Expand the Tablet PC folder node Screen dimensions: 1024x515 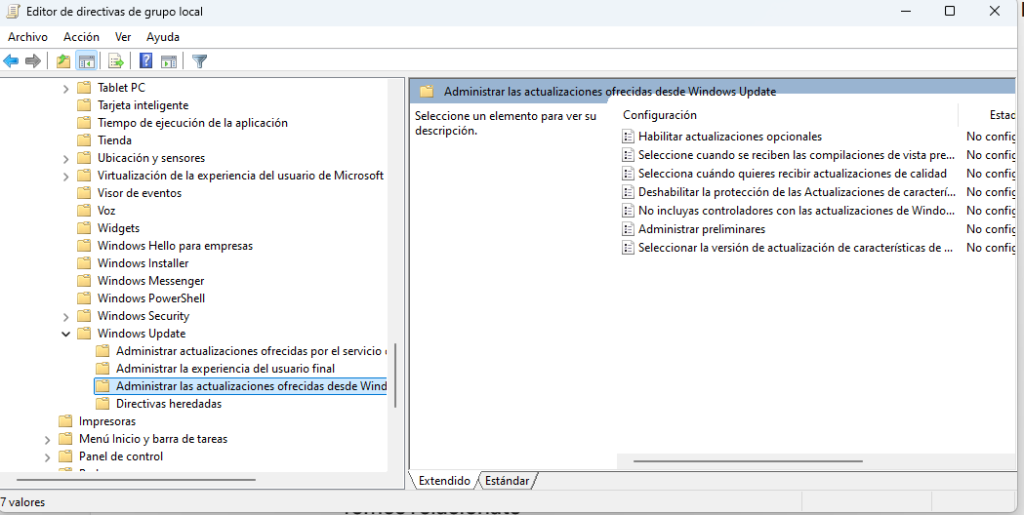(66, 88)
